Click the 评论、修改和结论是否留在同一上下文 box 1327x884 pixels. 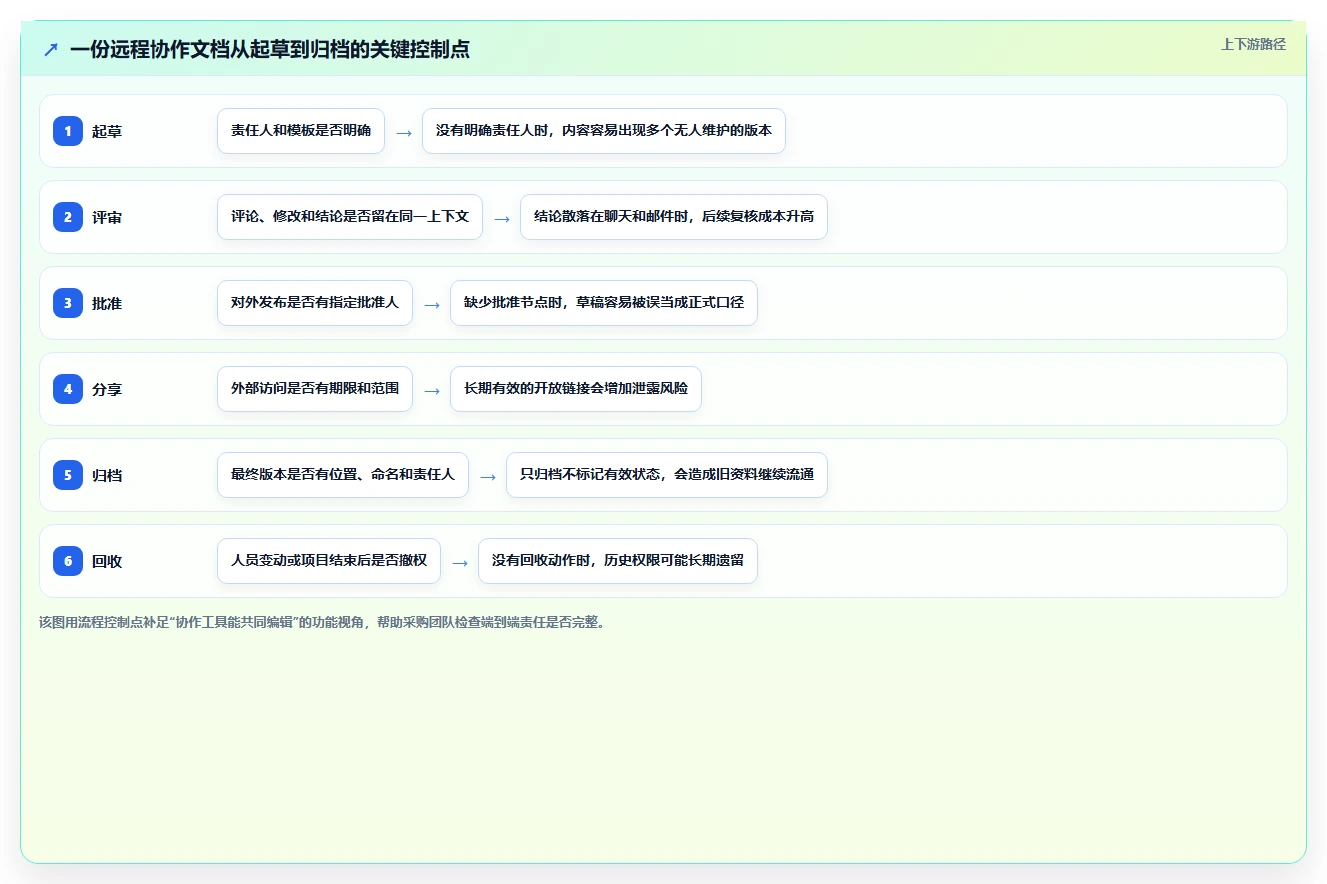(350, 217)
